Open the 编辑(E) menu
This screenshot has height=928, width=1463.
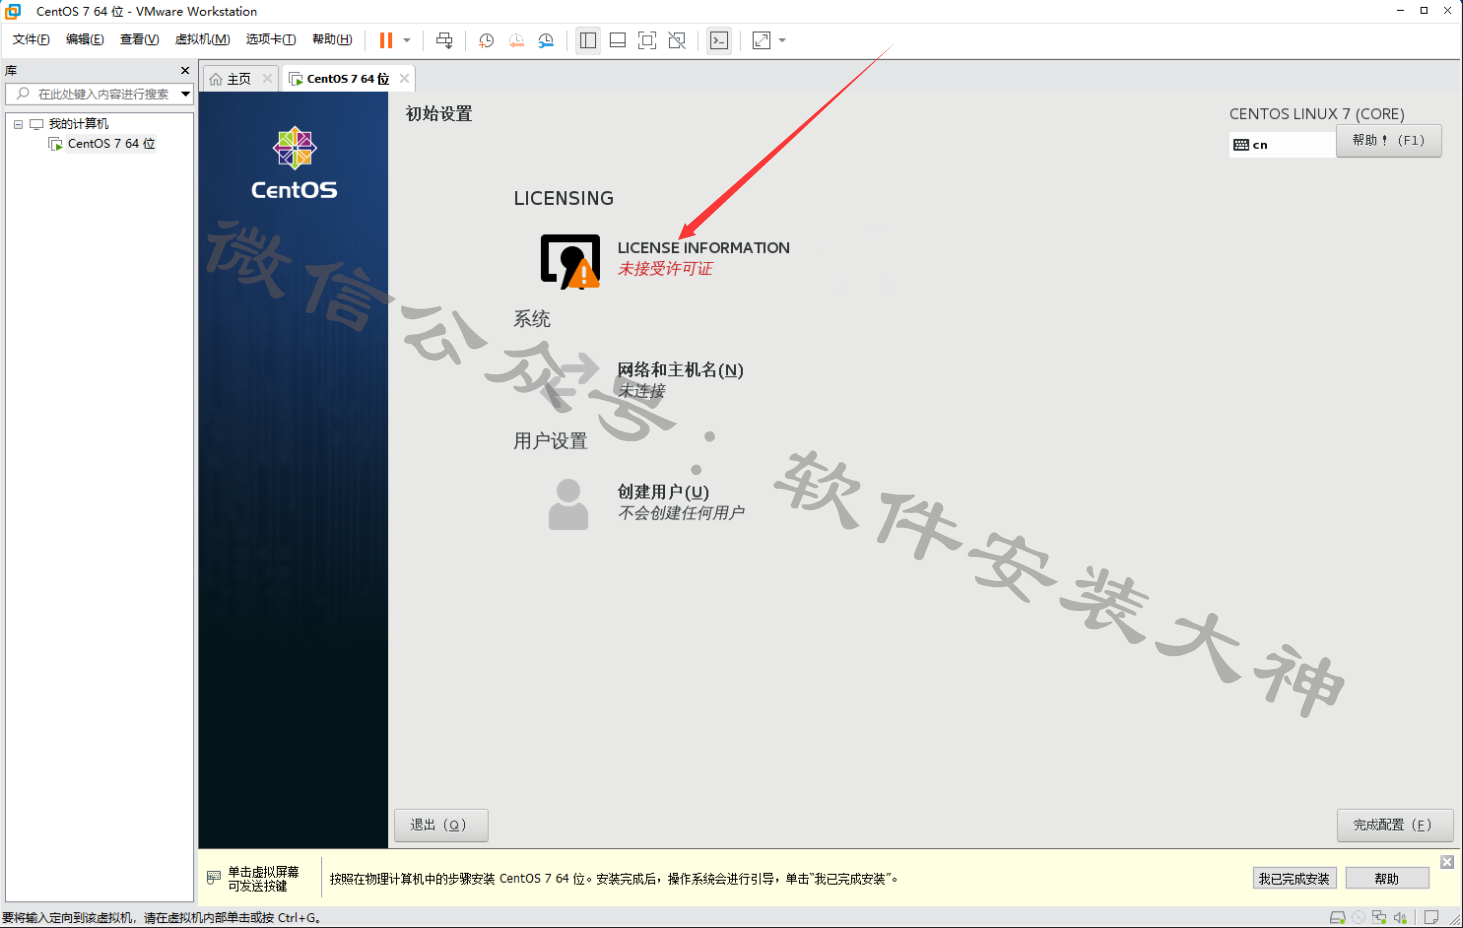pos(85,39)
